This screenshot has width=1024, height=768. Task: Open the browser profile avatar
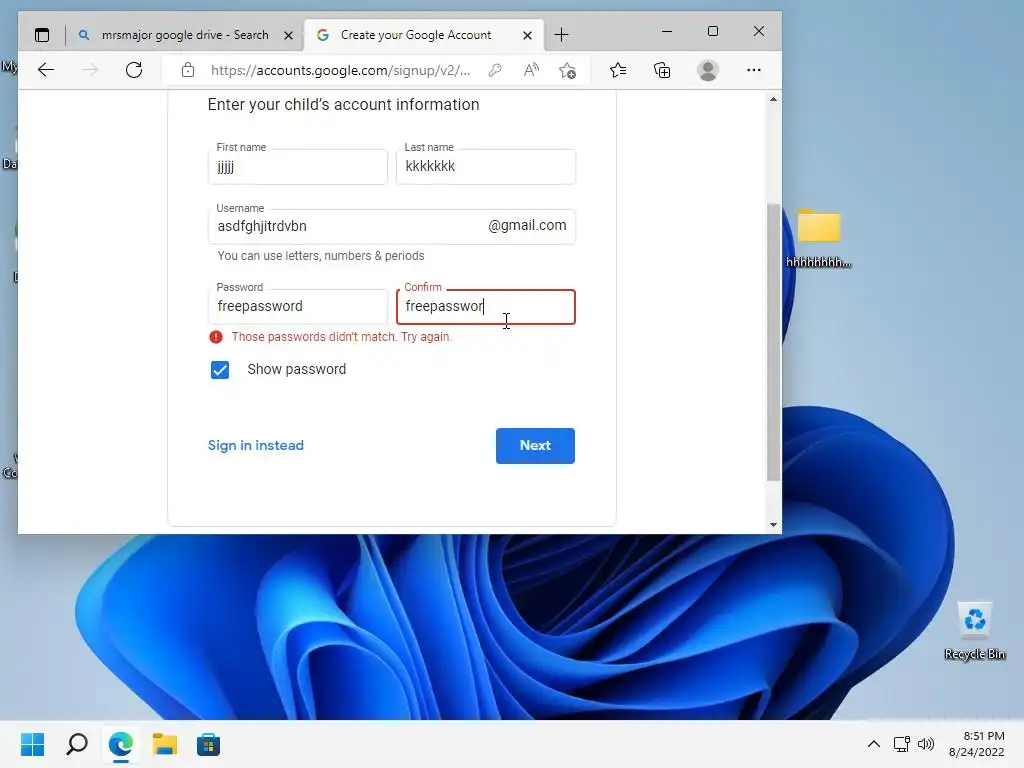[708, 70]
